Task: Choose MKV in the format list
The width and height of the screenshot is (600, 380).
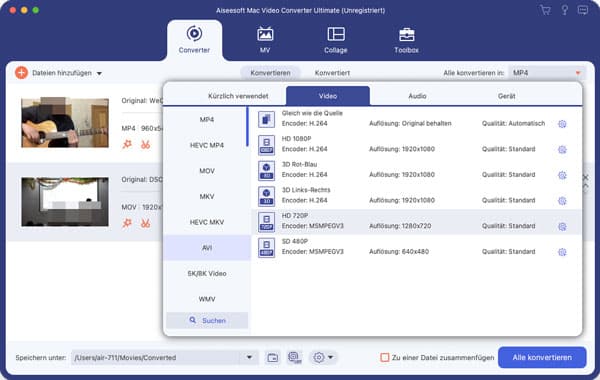Action: [207, 196]
